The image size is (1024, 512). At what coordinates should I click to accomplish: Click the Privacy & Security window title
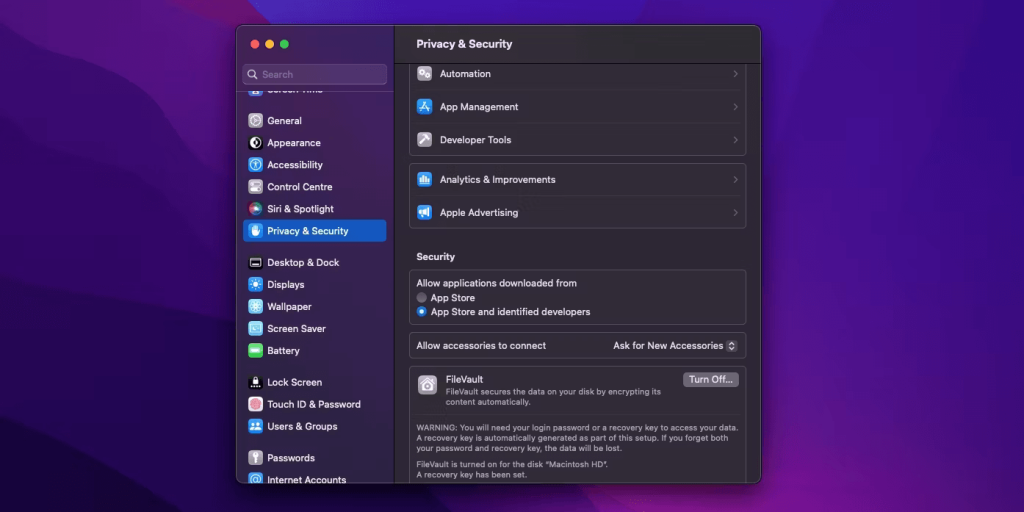point(464,44)
